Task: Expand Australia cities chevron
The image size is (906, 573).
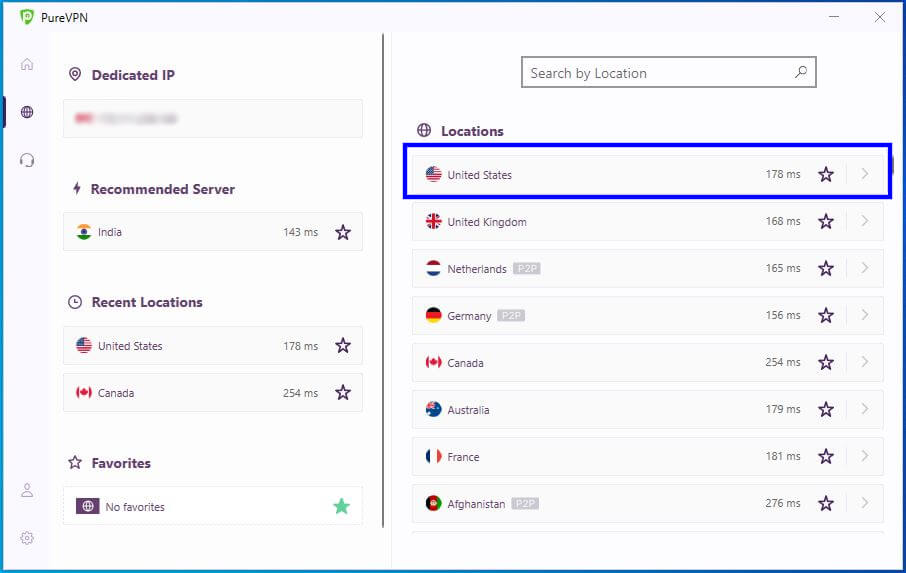Action: [x=865, y=409]
